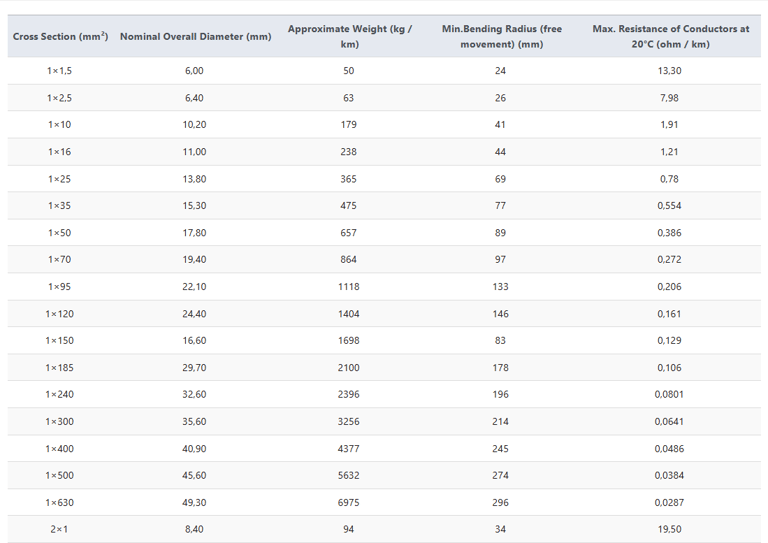Image resolution: width=768 pixels, height=543 pixels.
Task: Click the Max. Resistance of Conductors header
Action: (x=670, y=37)
